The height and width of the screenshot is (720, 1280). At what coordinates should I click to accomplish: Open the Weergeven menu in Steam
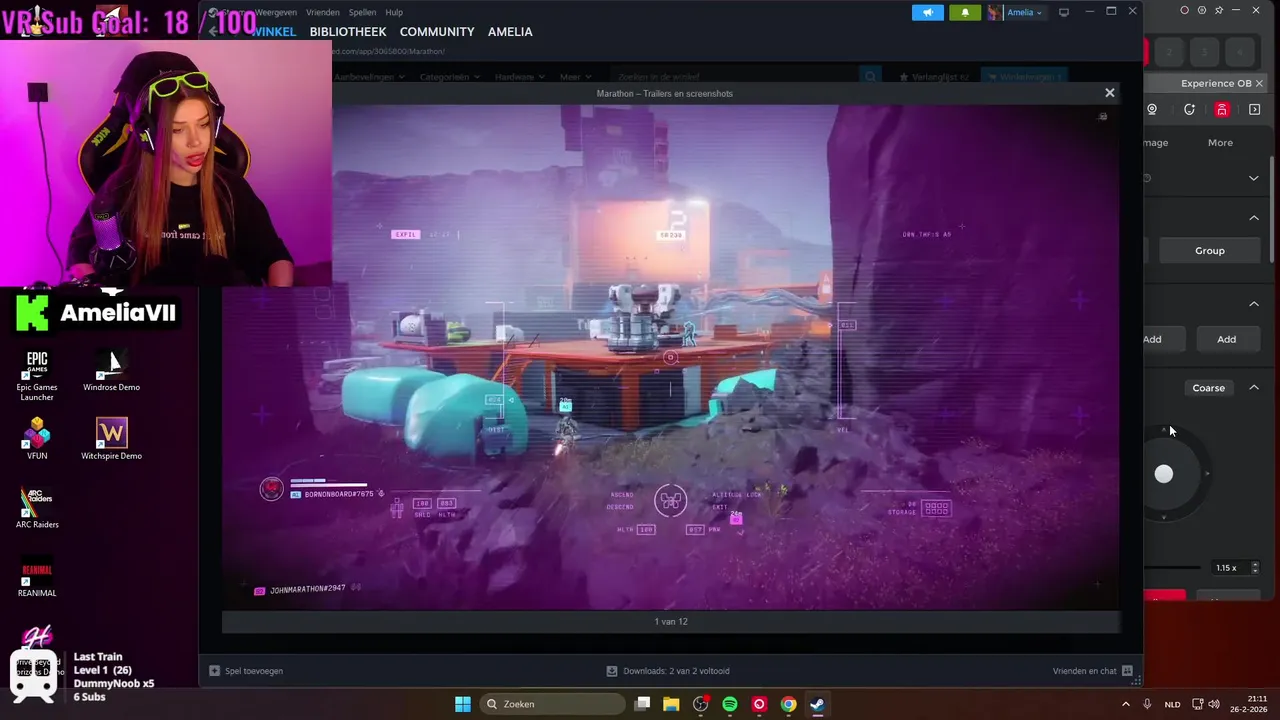276,12
